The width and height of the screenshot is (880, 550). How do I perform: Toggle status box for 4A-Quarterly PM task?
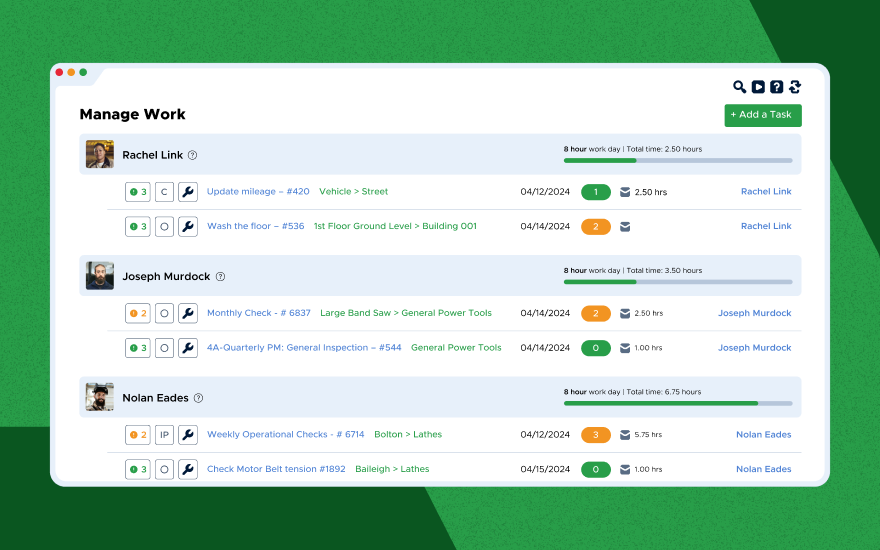point(165,348)
